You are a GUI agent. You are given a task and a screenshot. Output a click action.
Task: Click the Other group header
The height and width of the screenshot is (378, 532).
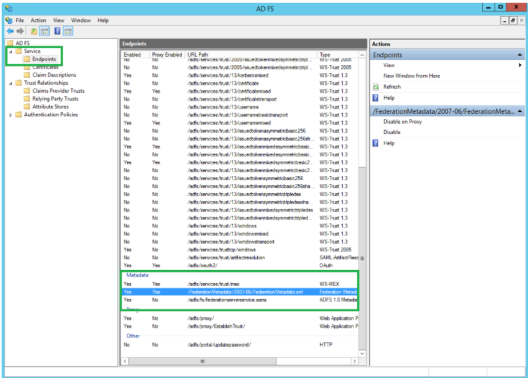click(133, 336)
